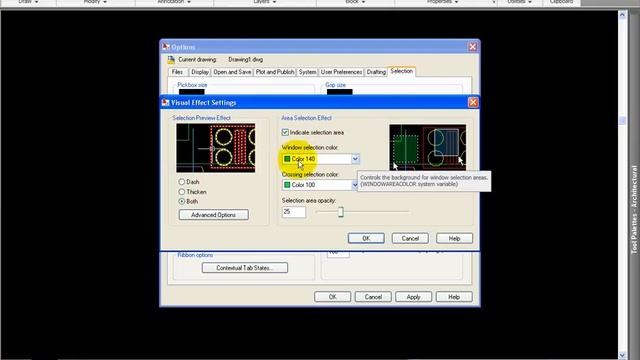Image resolution: width=640 pixels, height=360 pixels.
Task: Select the Selection tab in Options
Action: coord(402,71)
